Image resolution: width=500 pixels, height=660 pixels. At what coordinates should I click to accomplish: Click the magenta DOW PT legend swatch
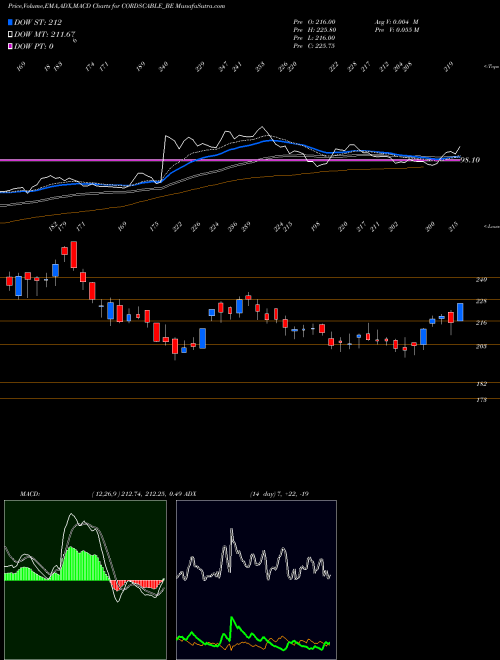11,46
